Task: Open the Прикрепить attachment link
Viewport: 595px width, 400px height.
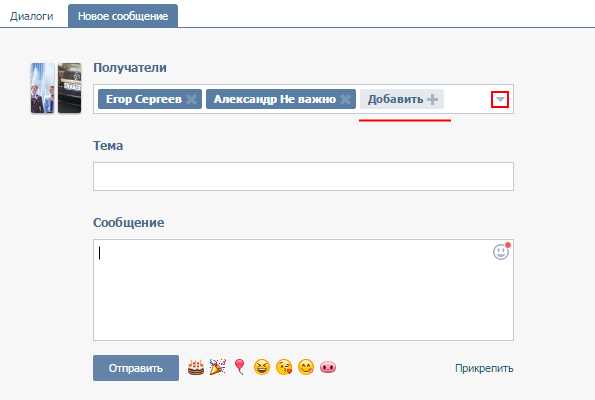Action: [x=484, y=368]
